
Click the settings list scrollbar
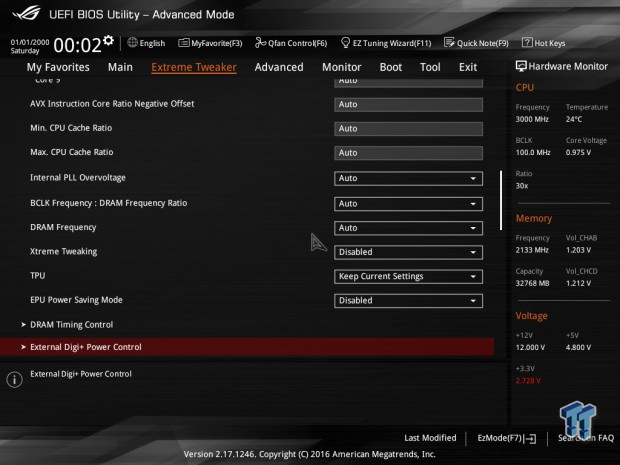pyautogui.click(x=501, y=200)
